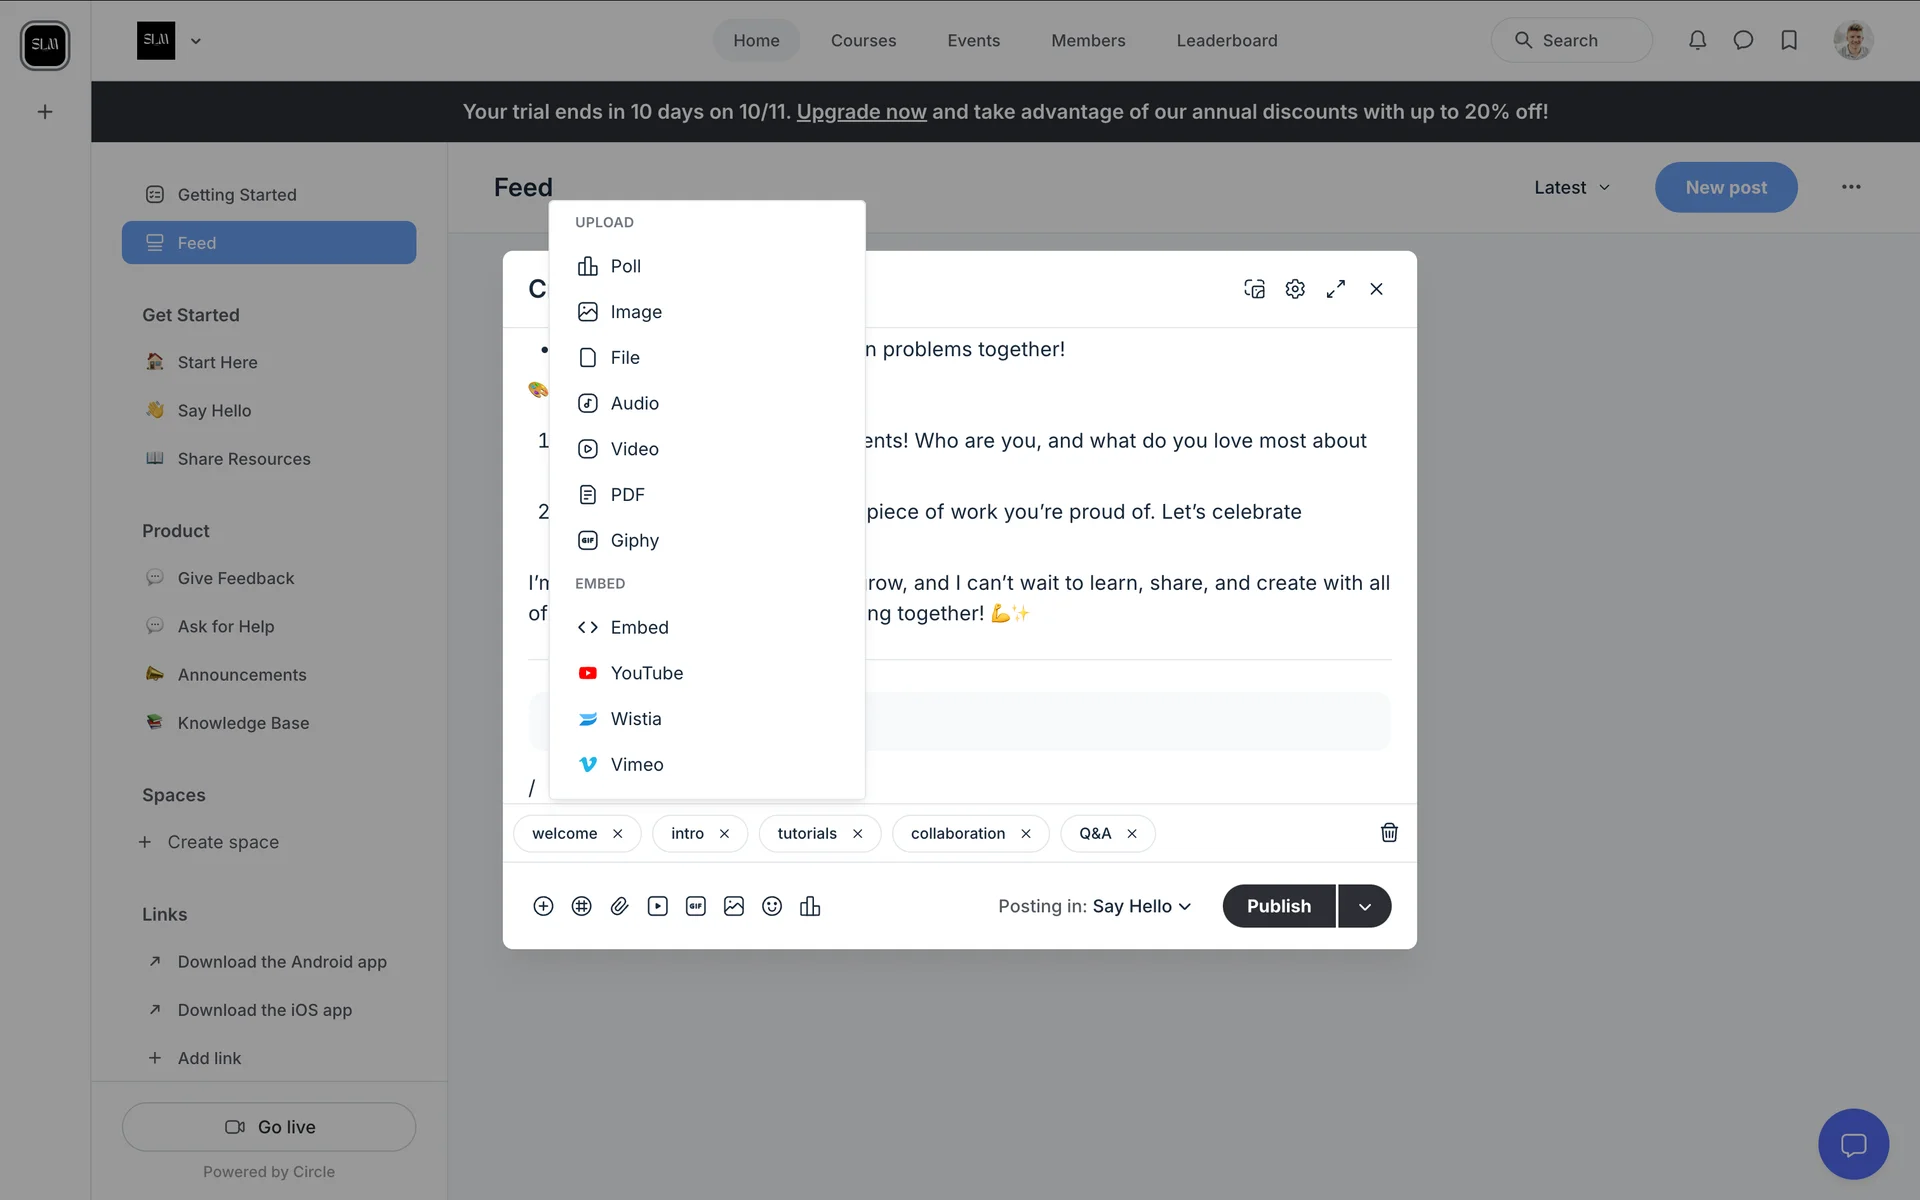Select YouTube from embed menu

point(646,673)
